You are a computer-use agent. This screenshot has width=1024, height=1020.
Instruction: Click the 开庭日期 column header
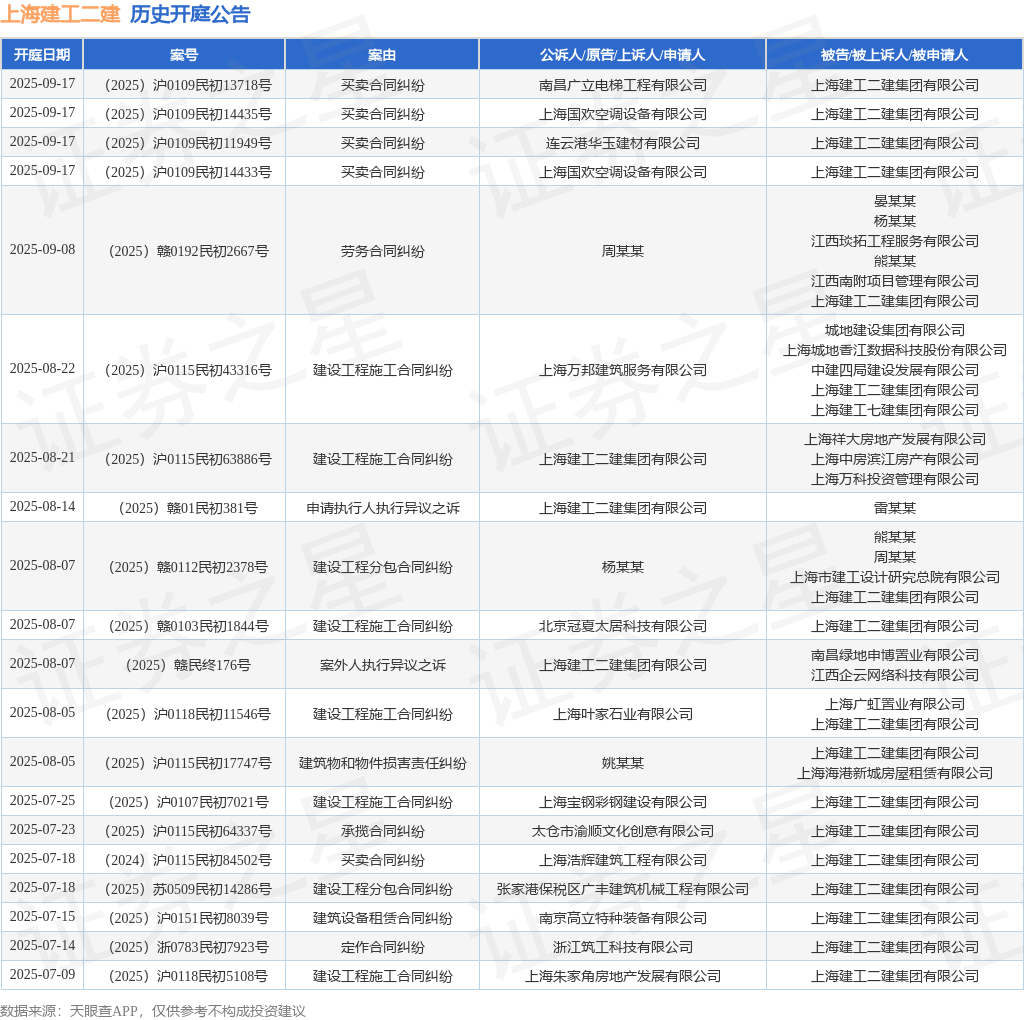click(x=42, y=55)
